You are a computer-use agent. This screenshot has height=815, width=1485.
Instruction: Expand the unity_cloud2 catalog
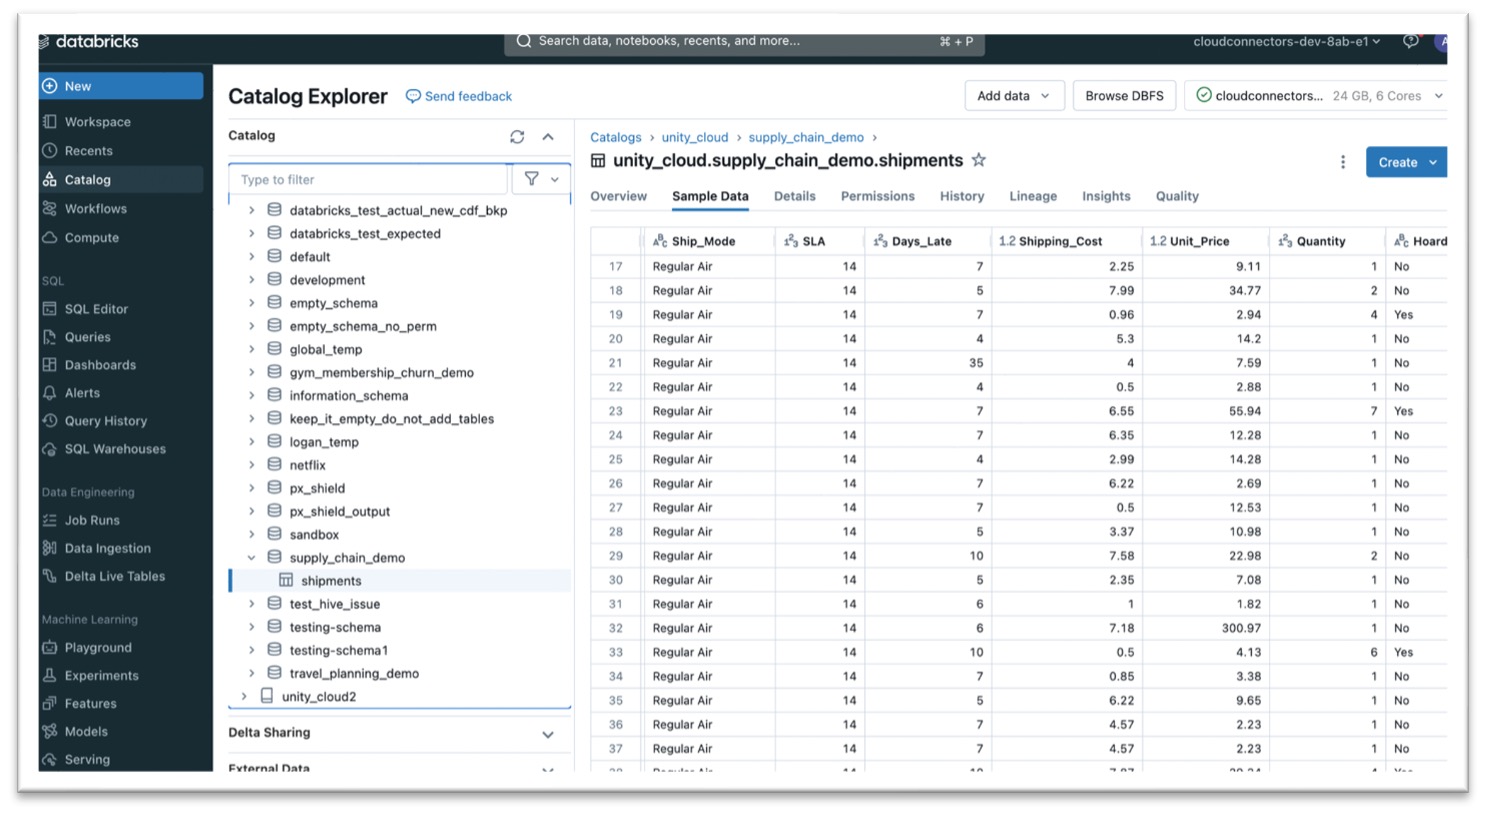(x=244, y=697)
